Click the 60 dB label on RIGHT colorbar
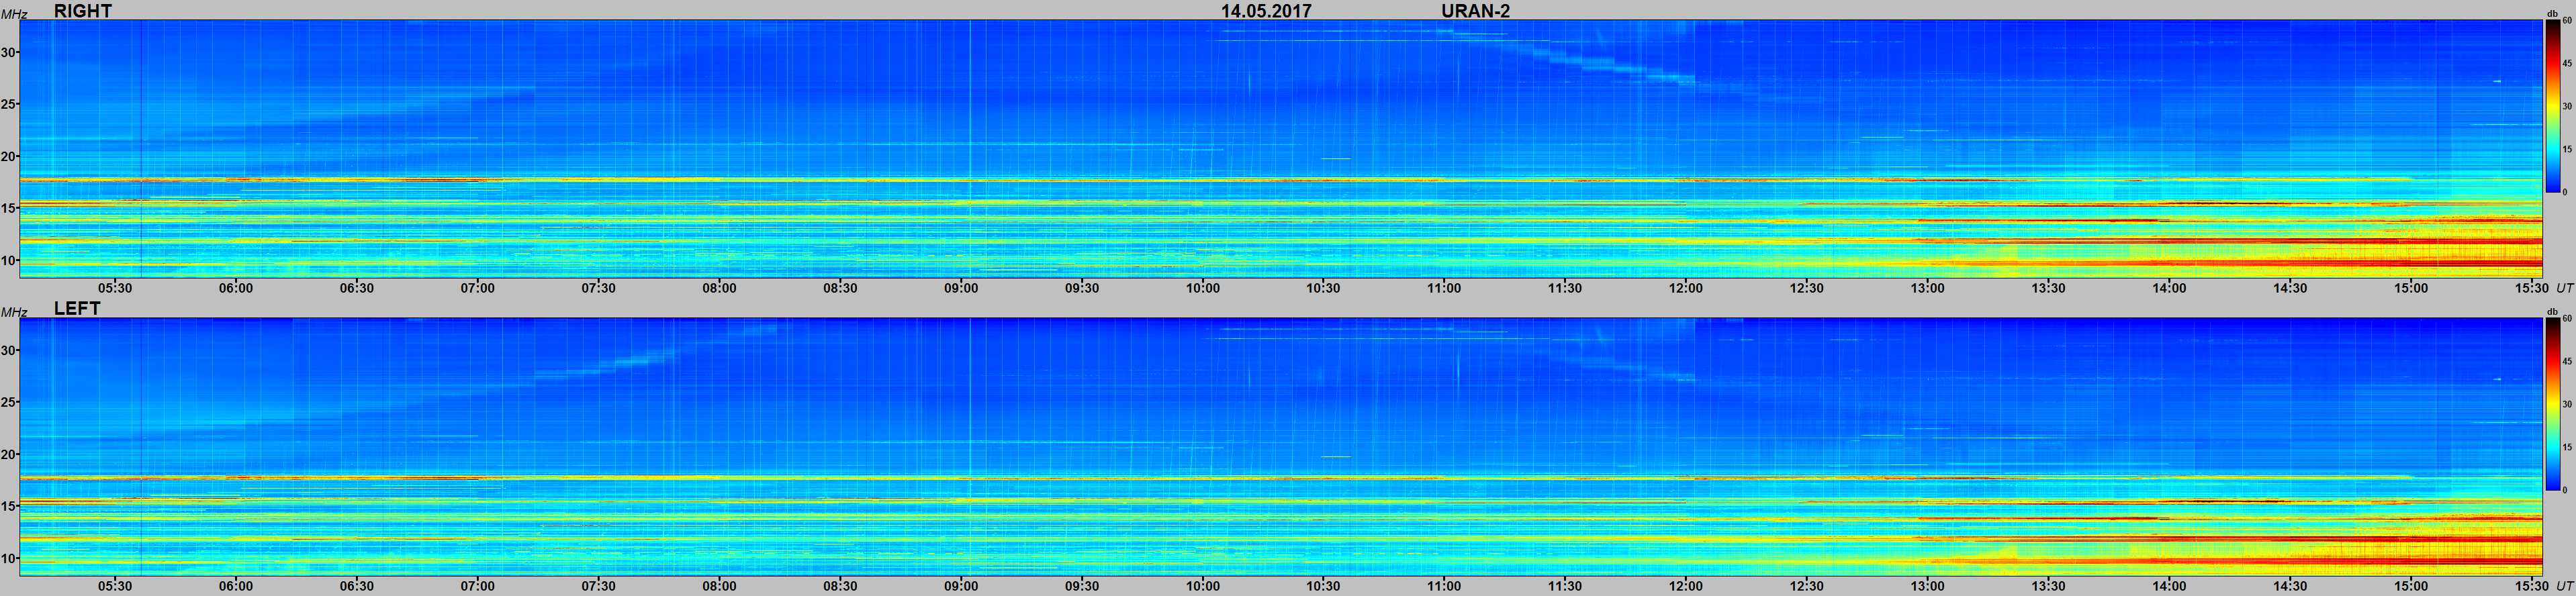The width and height of the screenshot is (2576, 596). tap(2567, 20)
